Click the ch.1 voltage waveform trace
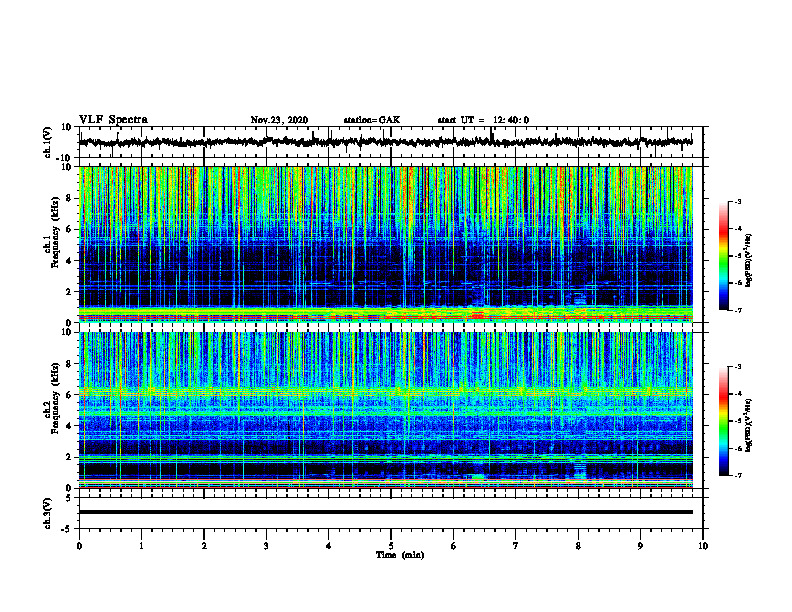792x612 pixels. tap(385, 142)
